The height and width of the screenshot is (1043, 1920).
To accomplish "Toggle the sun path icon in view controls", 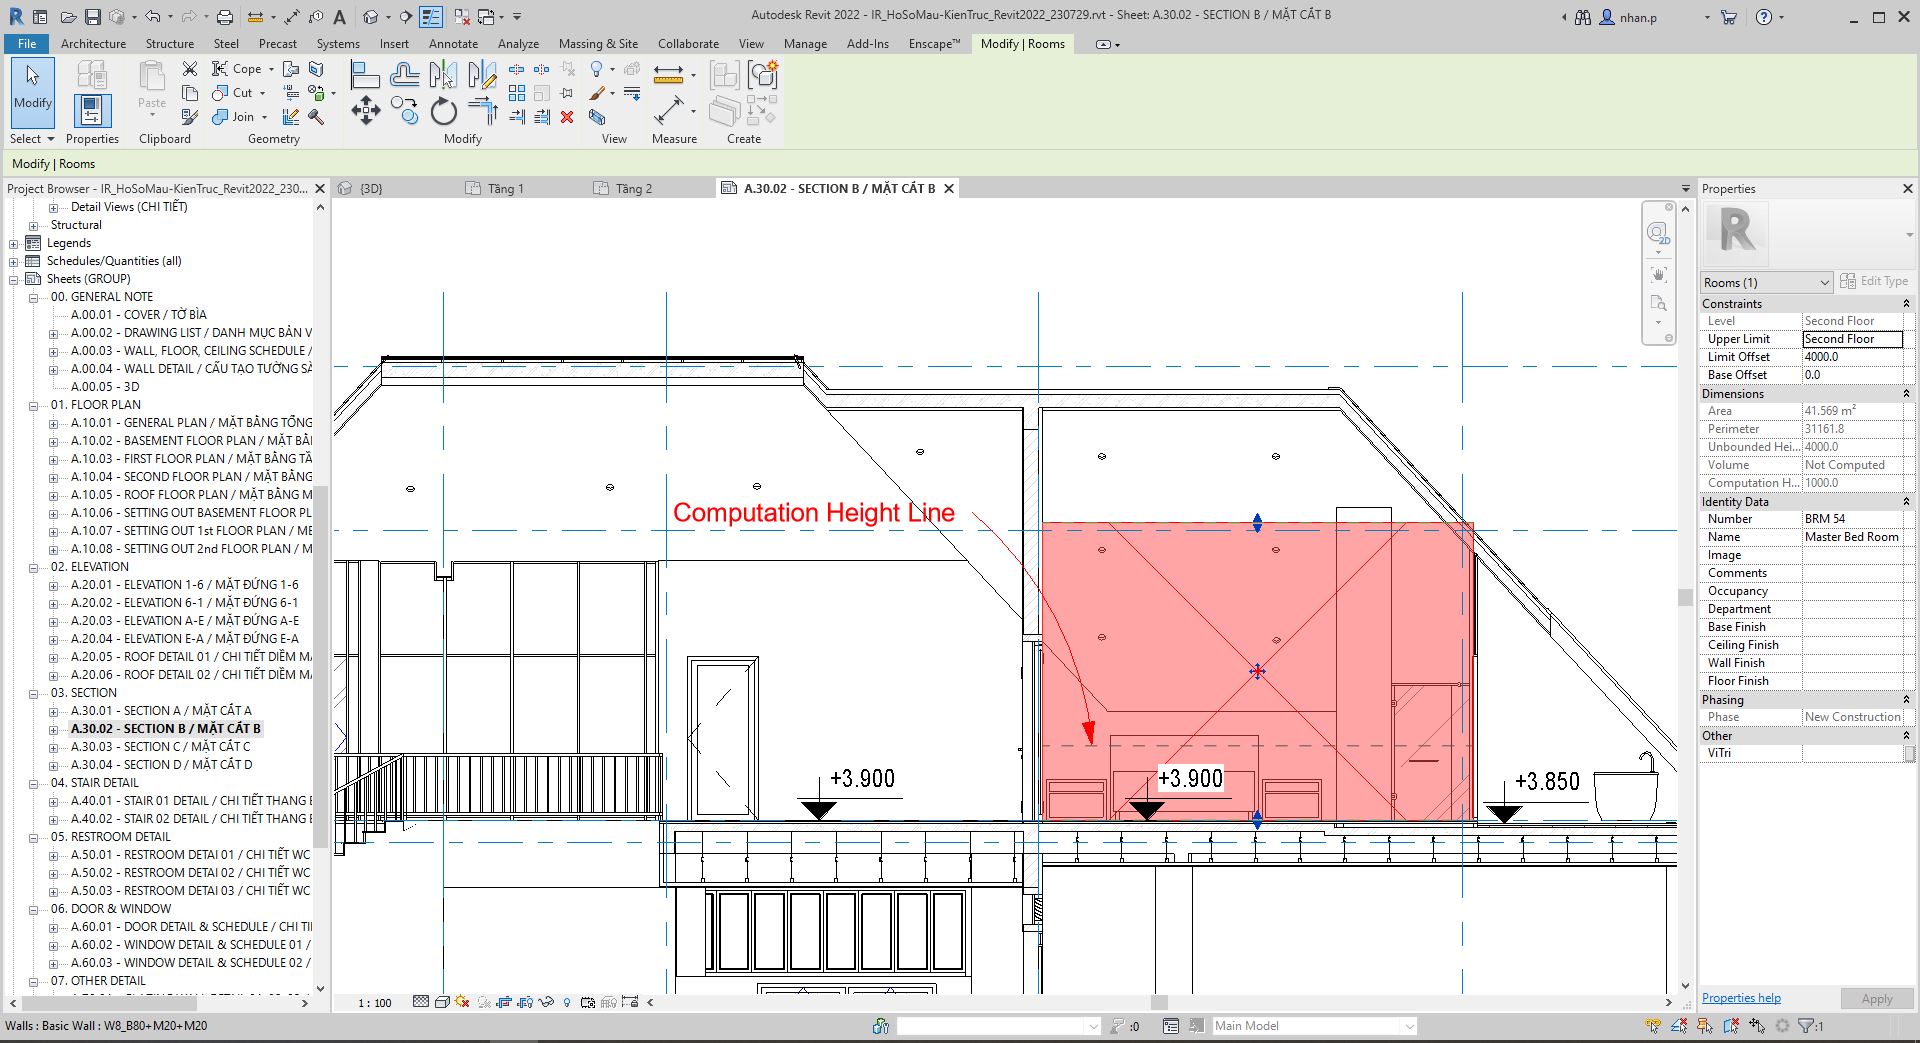I will (462, 1001).
